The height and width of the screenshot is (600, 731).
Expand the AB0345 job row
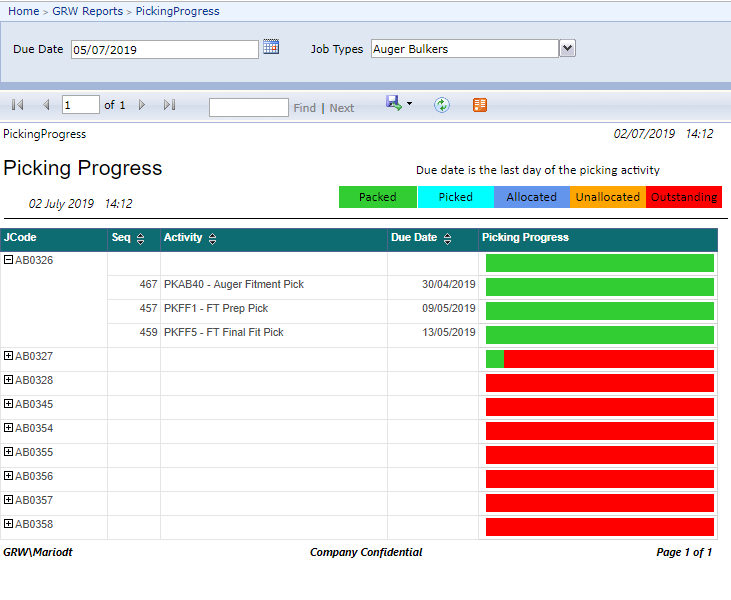point(9,404)
